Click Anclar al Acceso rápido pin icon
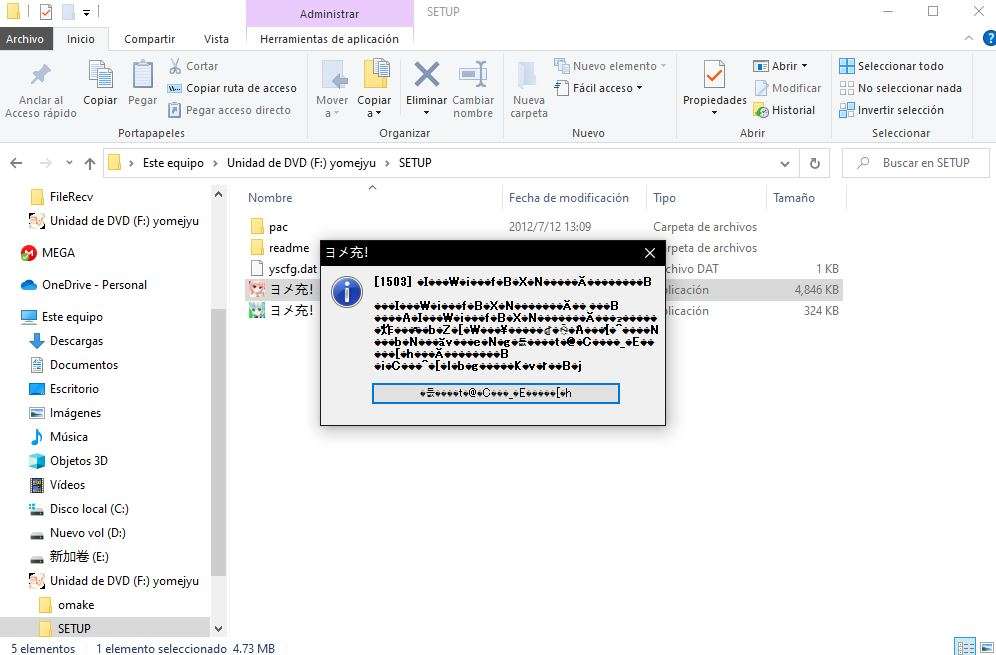 40,75
